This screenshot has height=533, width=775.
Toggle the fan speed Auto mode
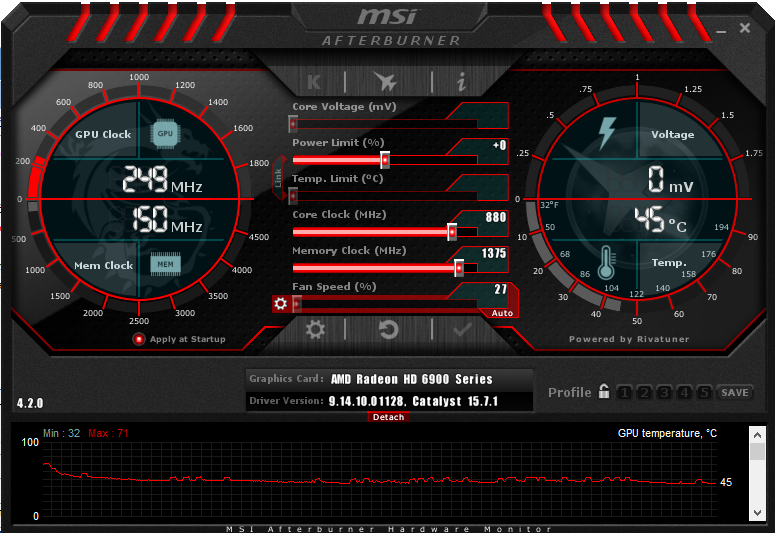click(502, 313)
